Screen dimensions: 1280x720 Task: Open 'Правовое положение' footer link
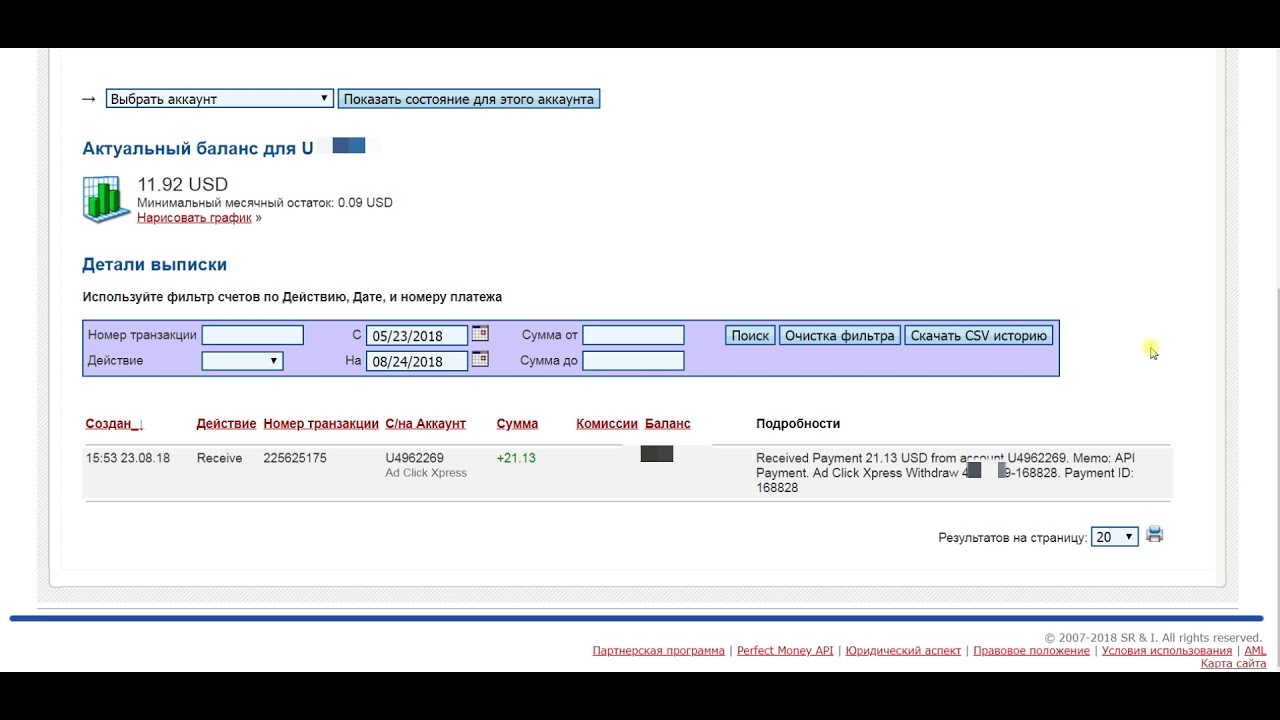[1031, 651]
